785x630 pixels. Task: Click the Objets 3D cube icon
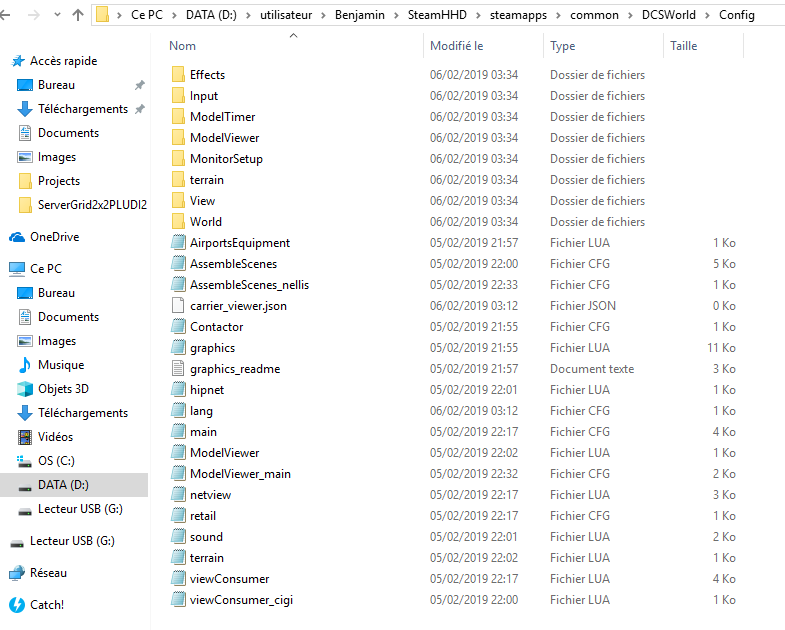point(25,389)
